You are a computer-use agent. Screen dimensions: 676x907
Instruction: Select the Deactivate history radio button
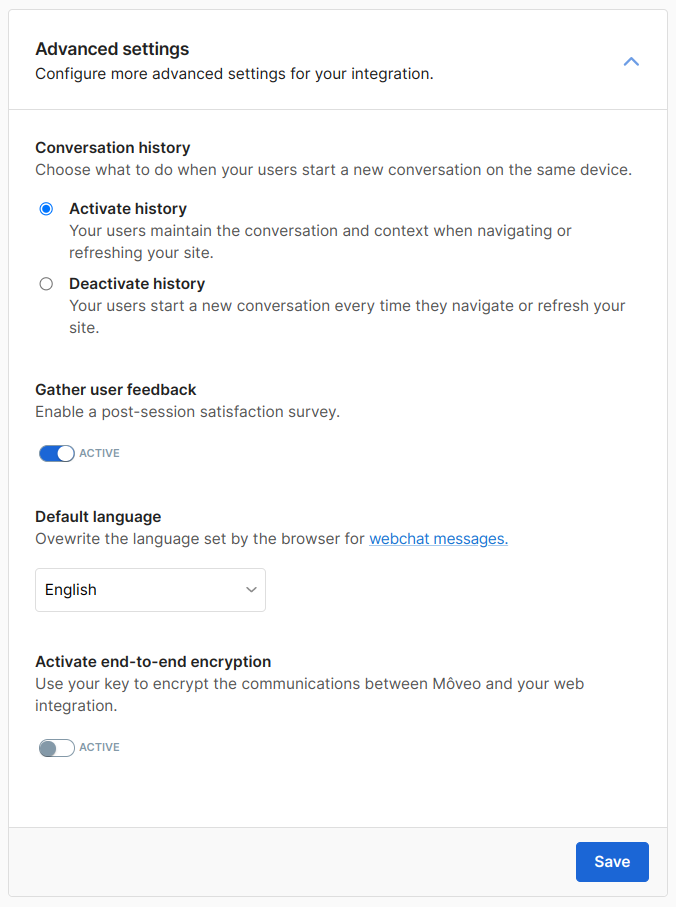(46, 284)
